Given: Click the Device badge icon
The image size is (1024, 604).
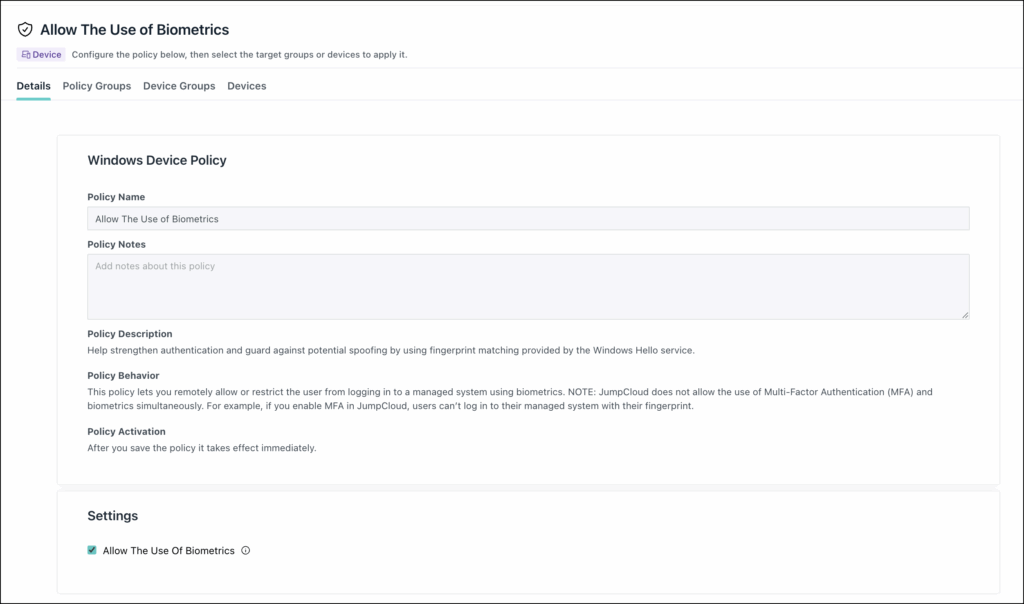Looking at the screenshot, I should click(26, 55).
